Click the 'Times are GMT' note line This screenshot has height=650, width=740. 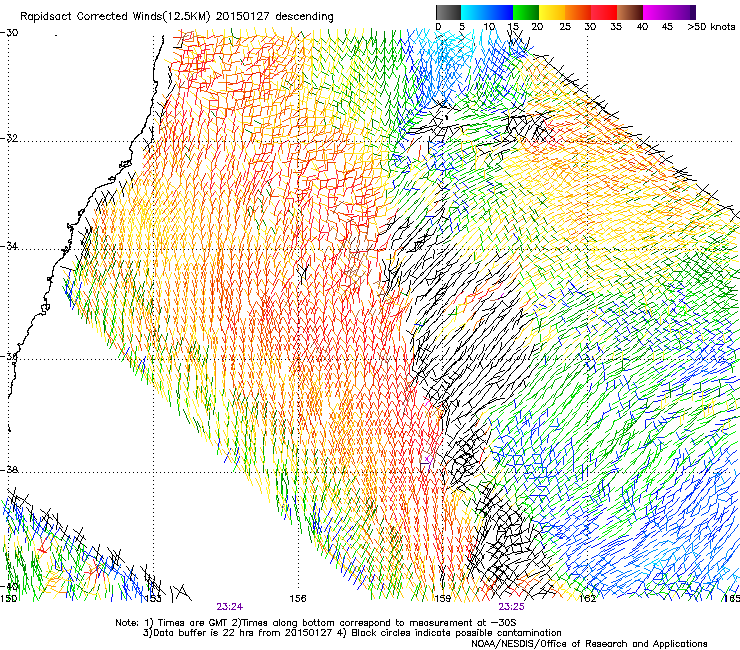pyautogui.click(x=316, y=623)
